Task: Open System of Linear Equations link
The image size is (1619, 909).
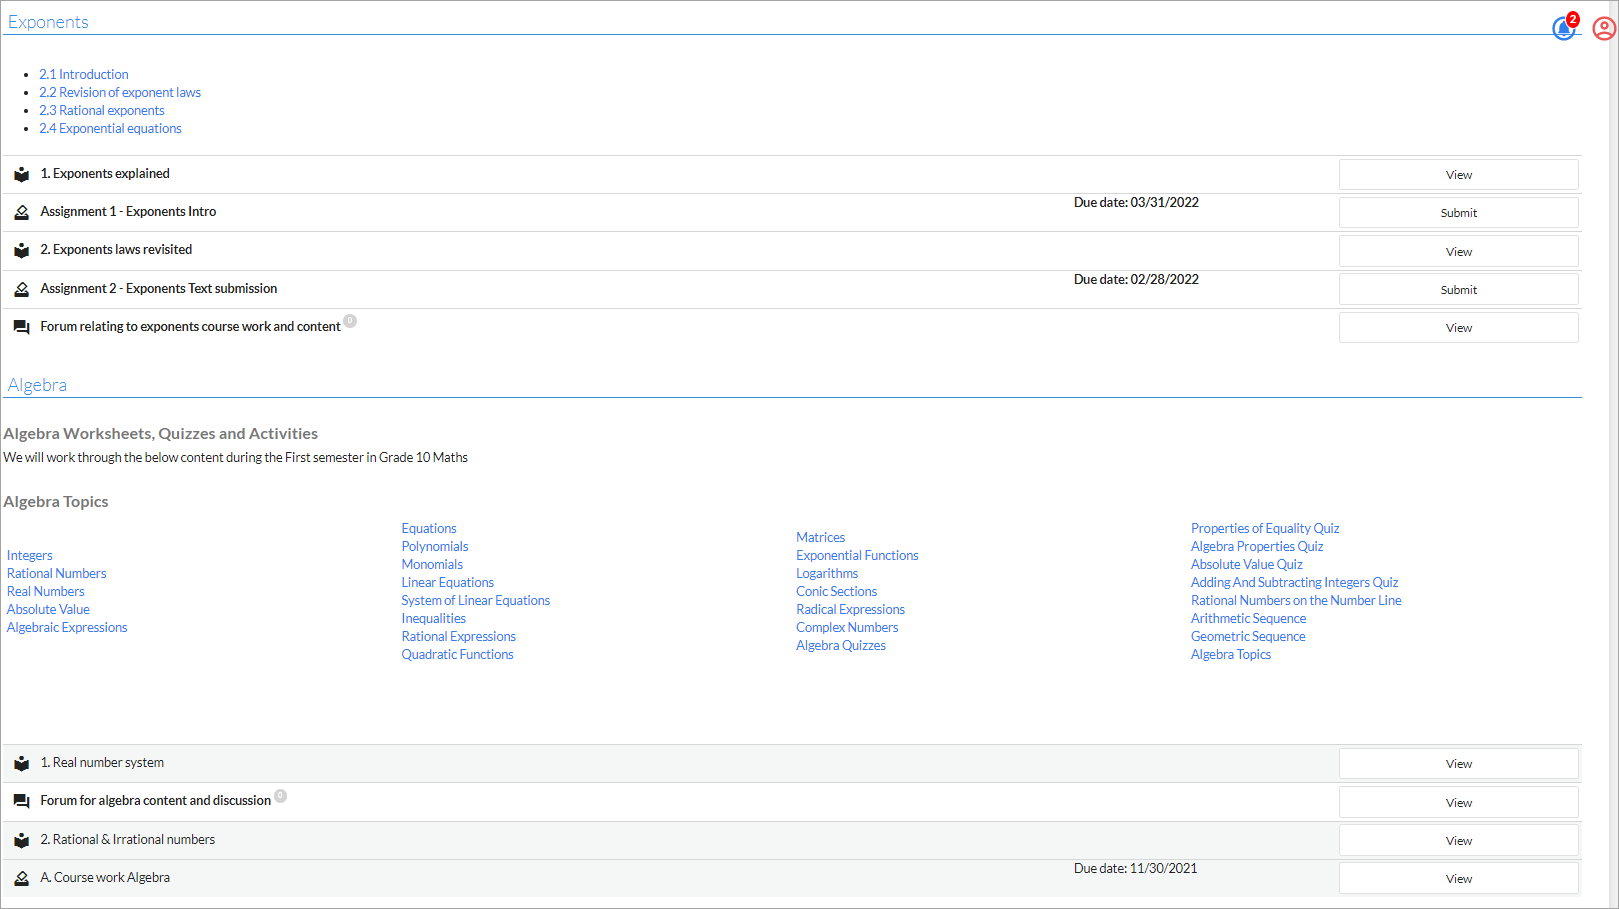Action: click(476, 601)
